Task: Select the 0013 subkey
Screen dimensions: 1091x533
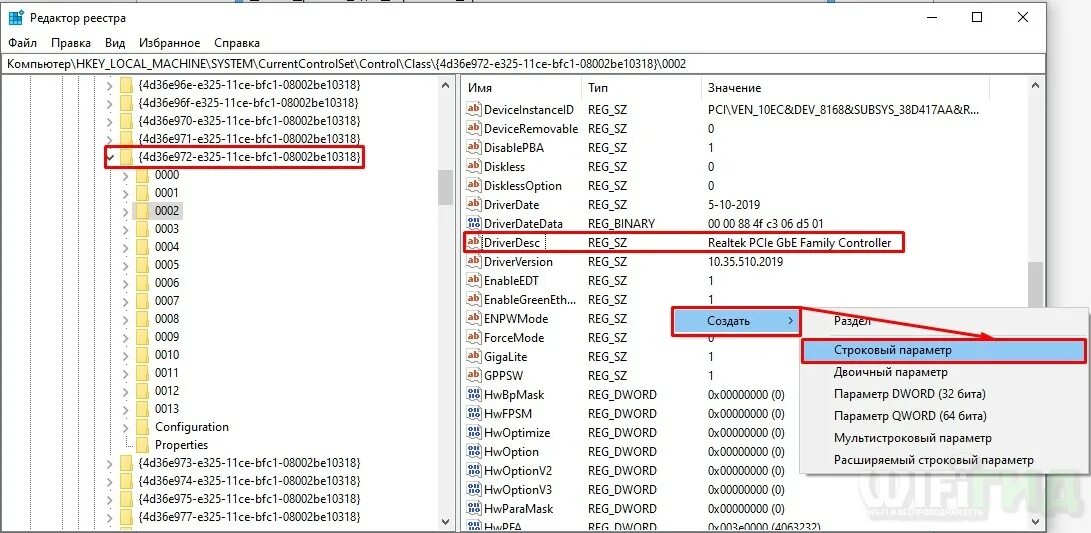Action: click(167, 409)
